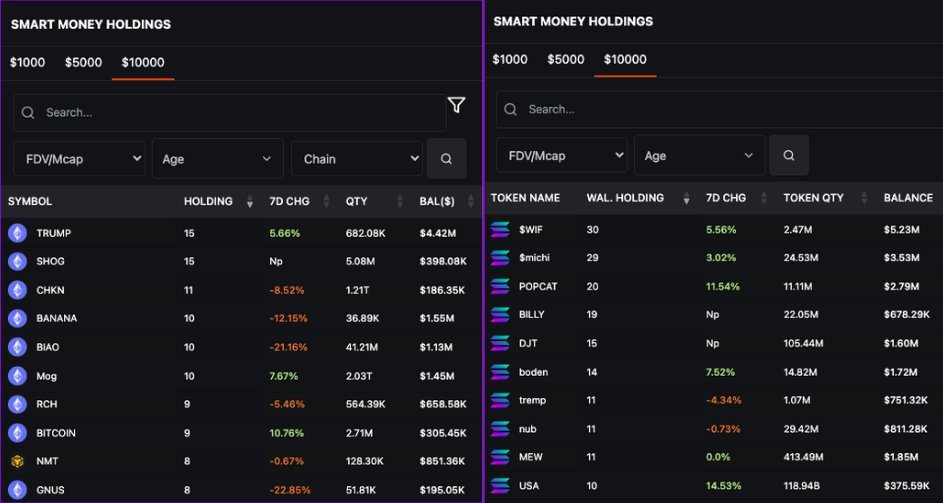Image resolution: width=943 pixels, height=503 pixels.
Task: Click the Ethereum icon next to BIAO
Action: (x=17, y=347)
